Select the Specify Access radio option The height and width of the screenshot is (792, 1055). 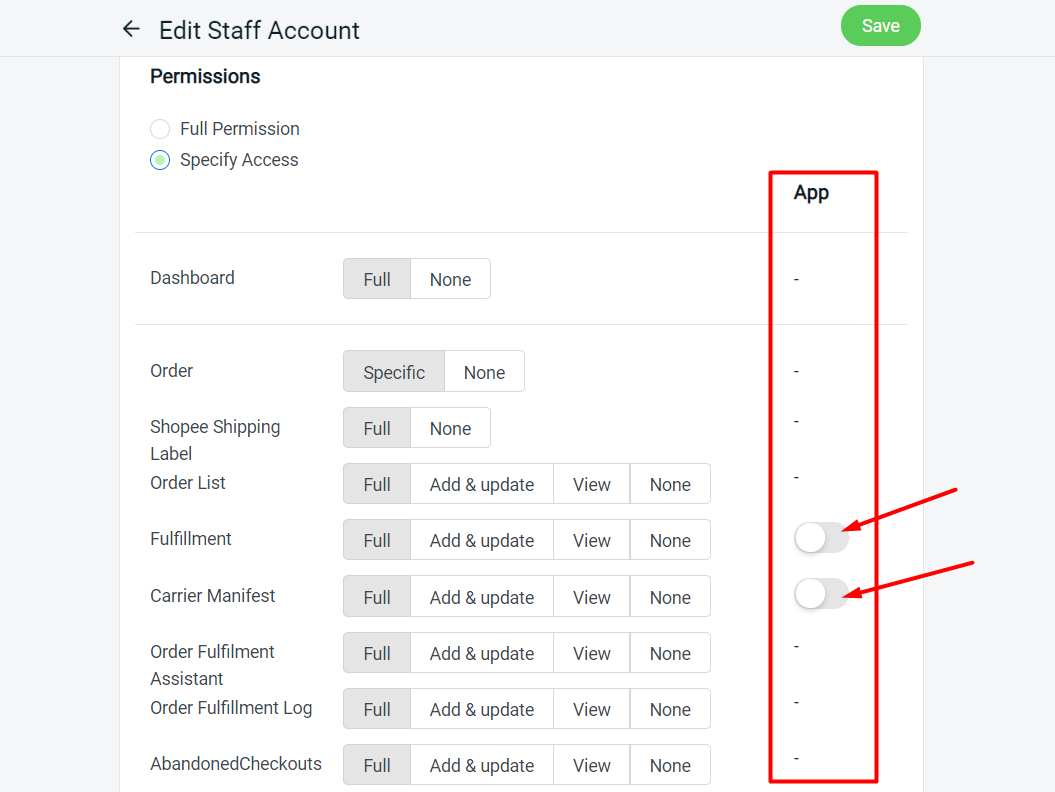pos(160,160)
